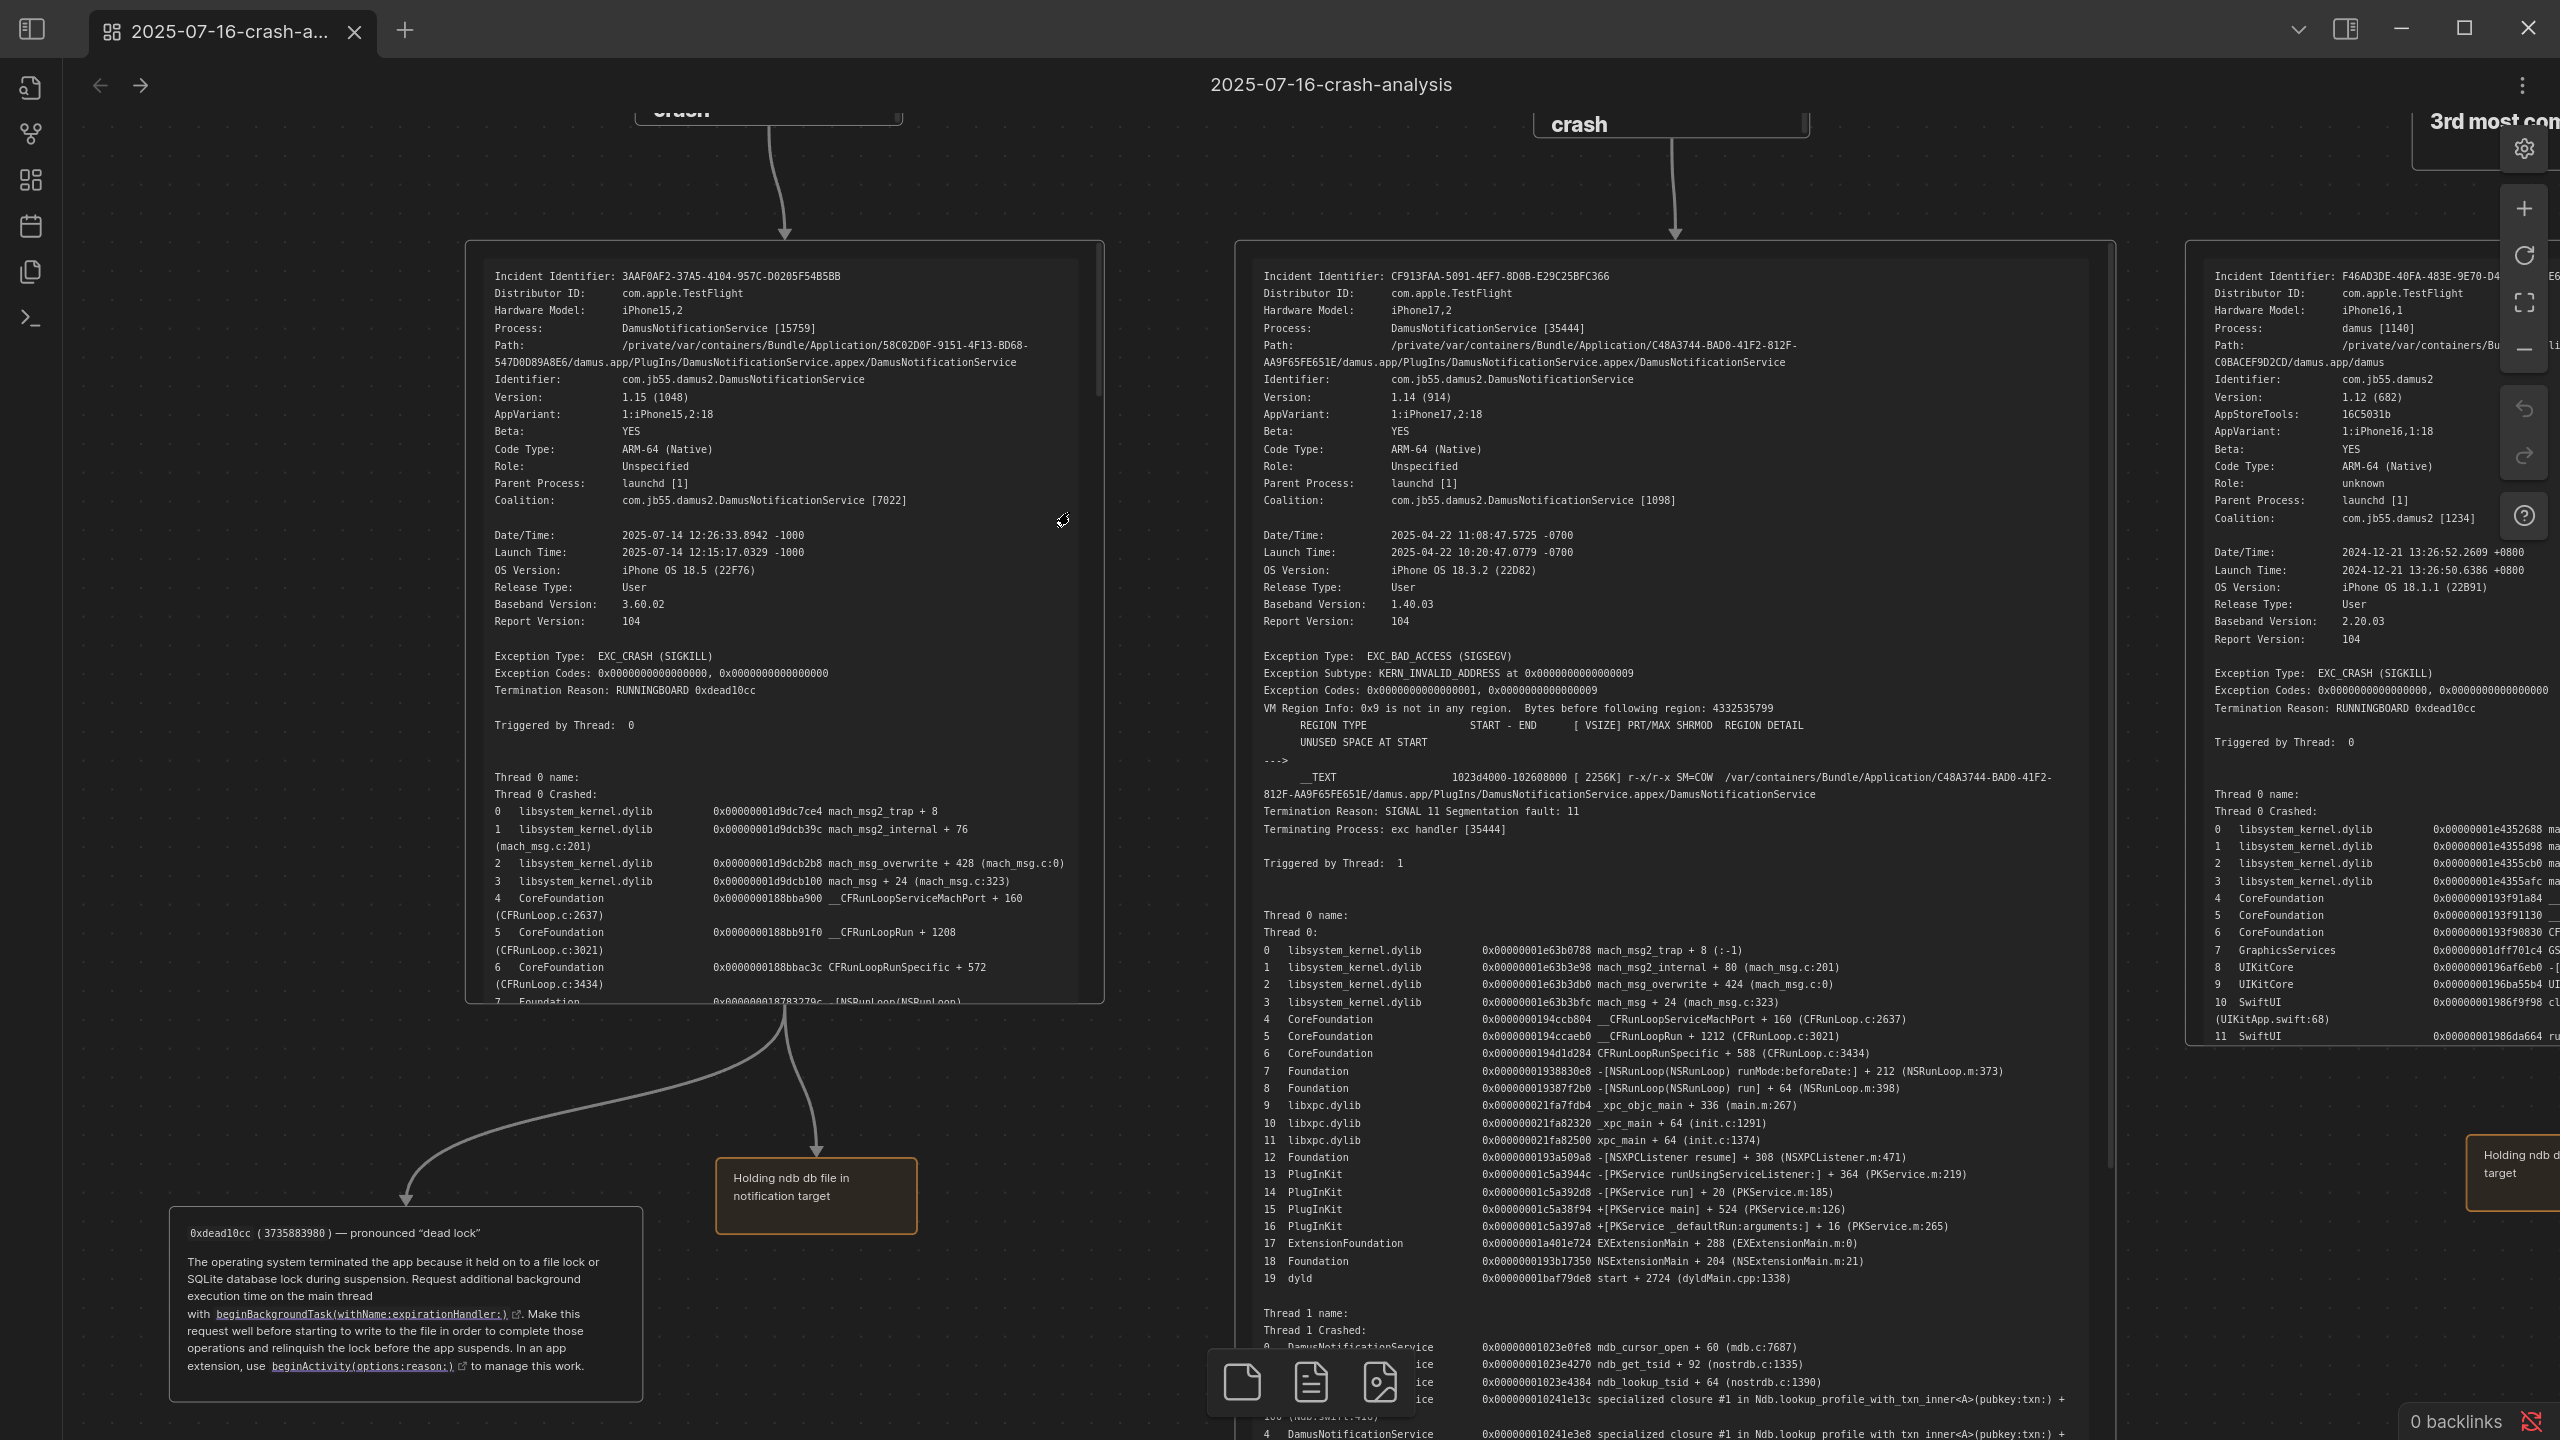
Task: Zoom out on the canvas
Action: (x=2524, y=349)
